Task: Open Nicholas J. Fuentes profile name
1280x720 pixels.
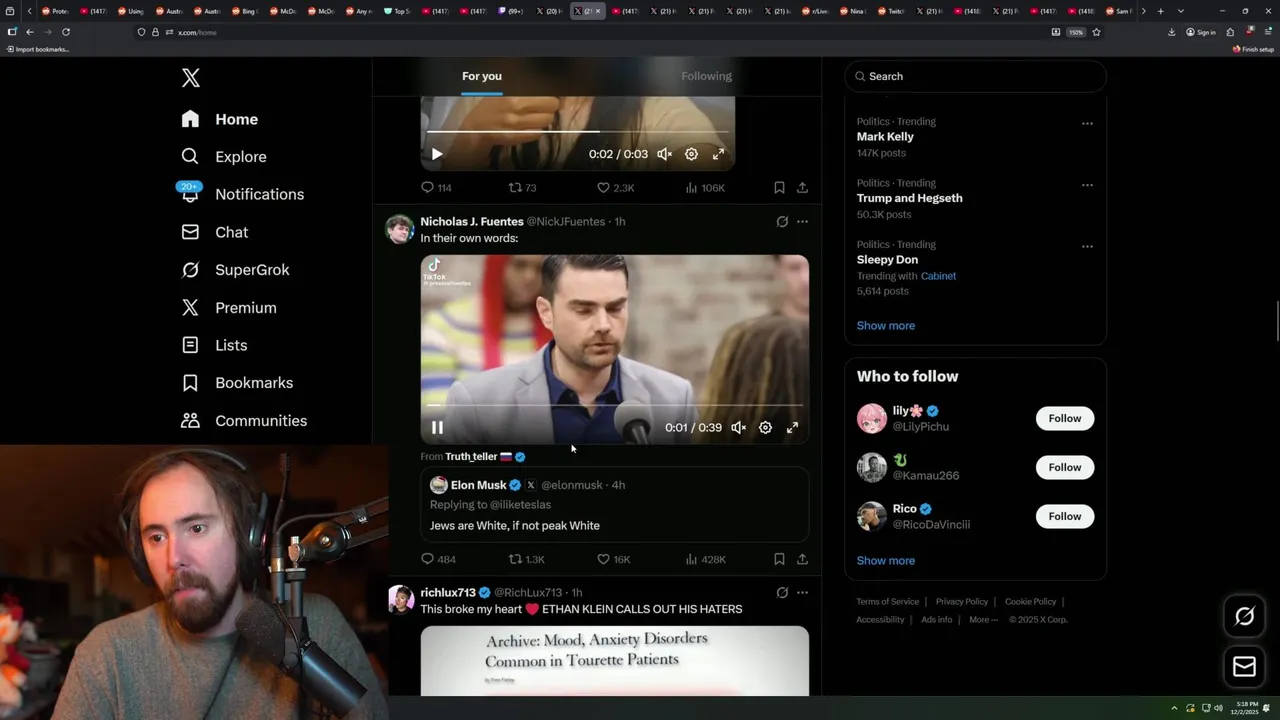Action: (x=472, y=221)
